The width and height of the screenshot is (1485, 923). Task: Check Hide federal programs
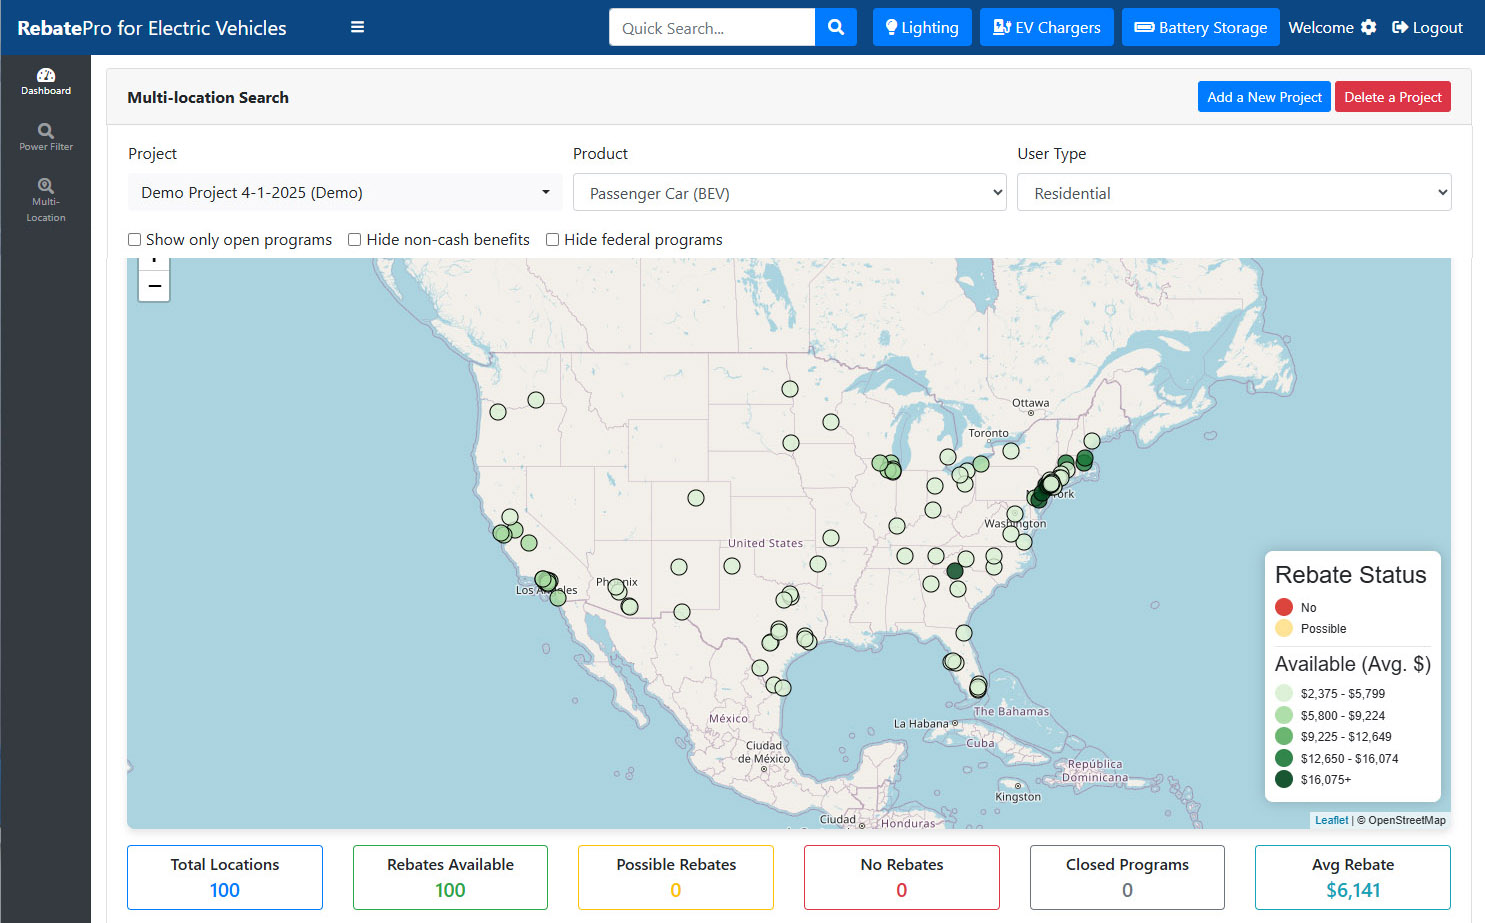tap(552, 240)
